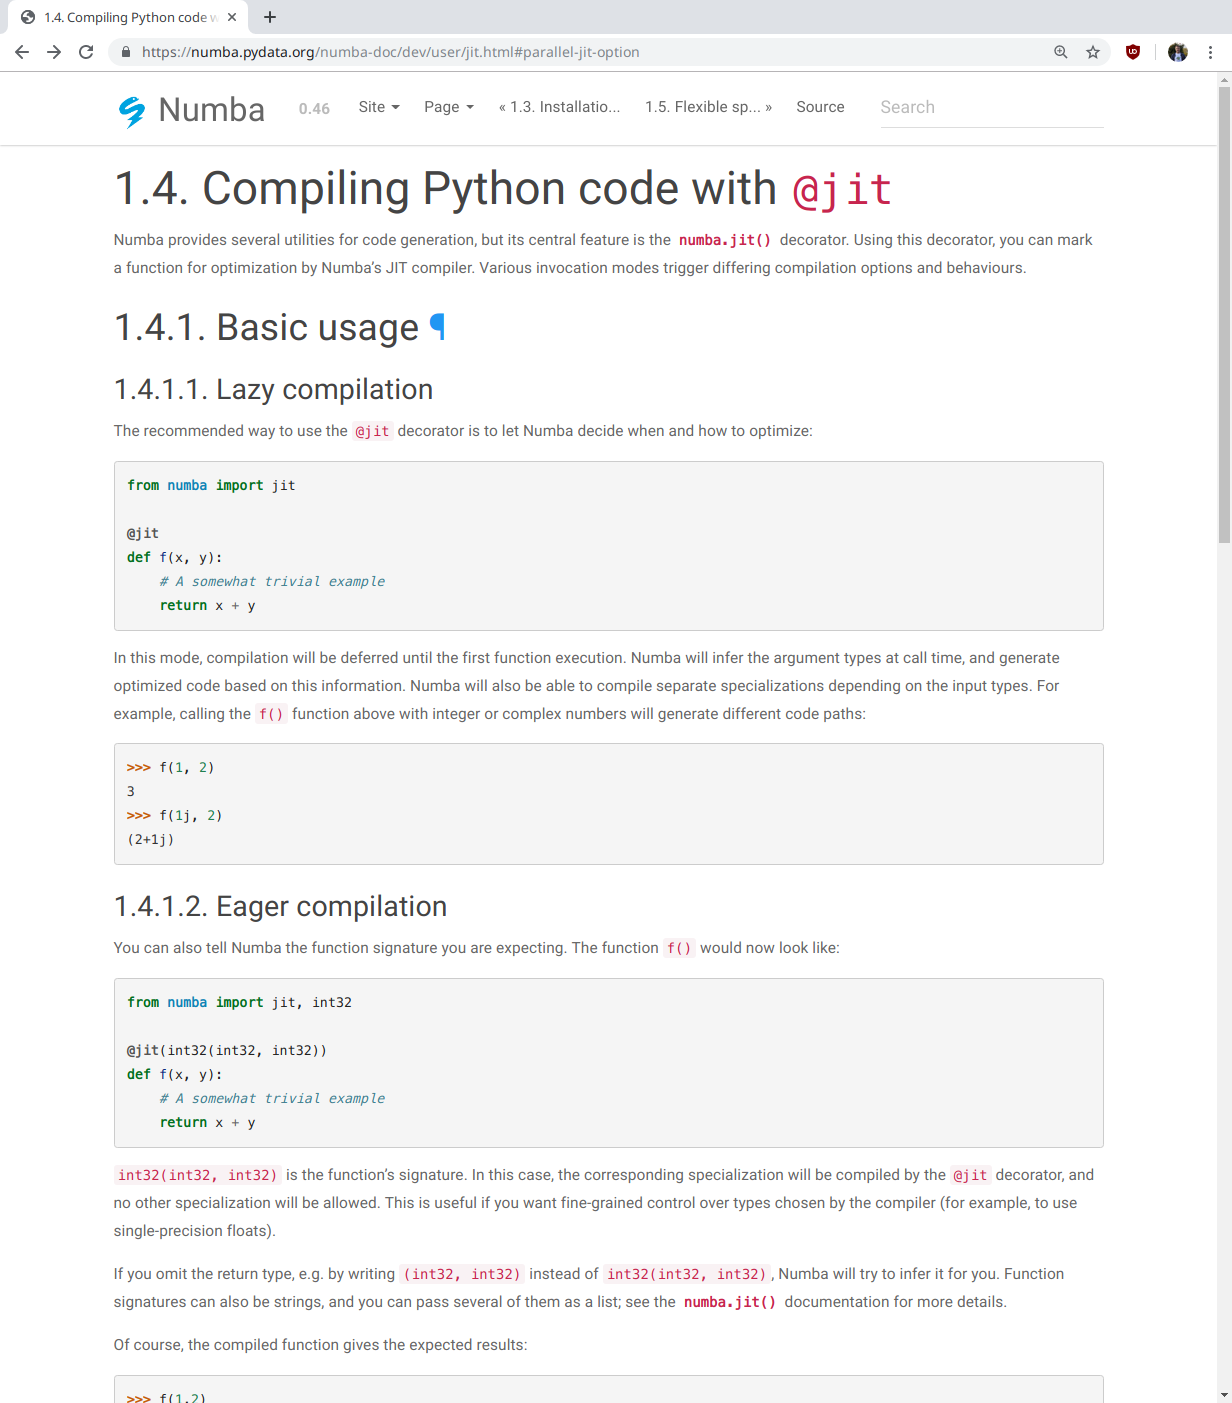This screenshot has height=1403, width=1232.
Task: Click the numba.jit() documentation link near bottom
Action: [x=730, y=1302]
